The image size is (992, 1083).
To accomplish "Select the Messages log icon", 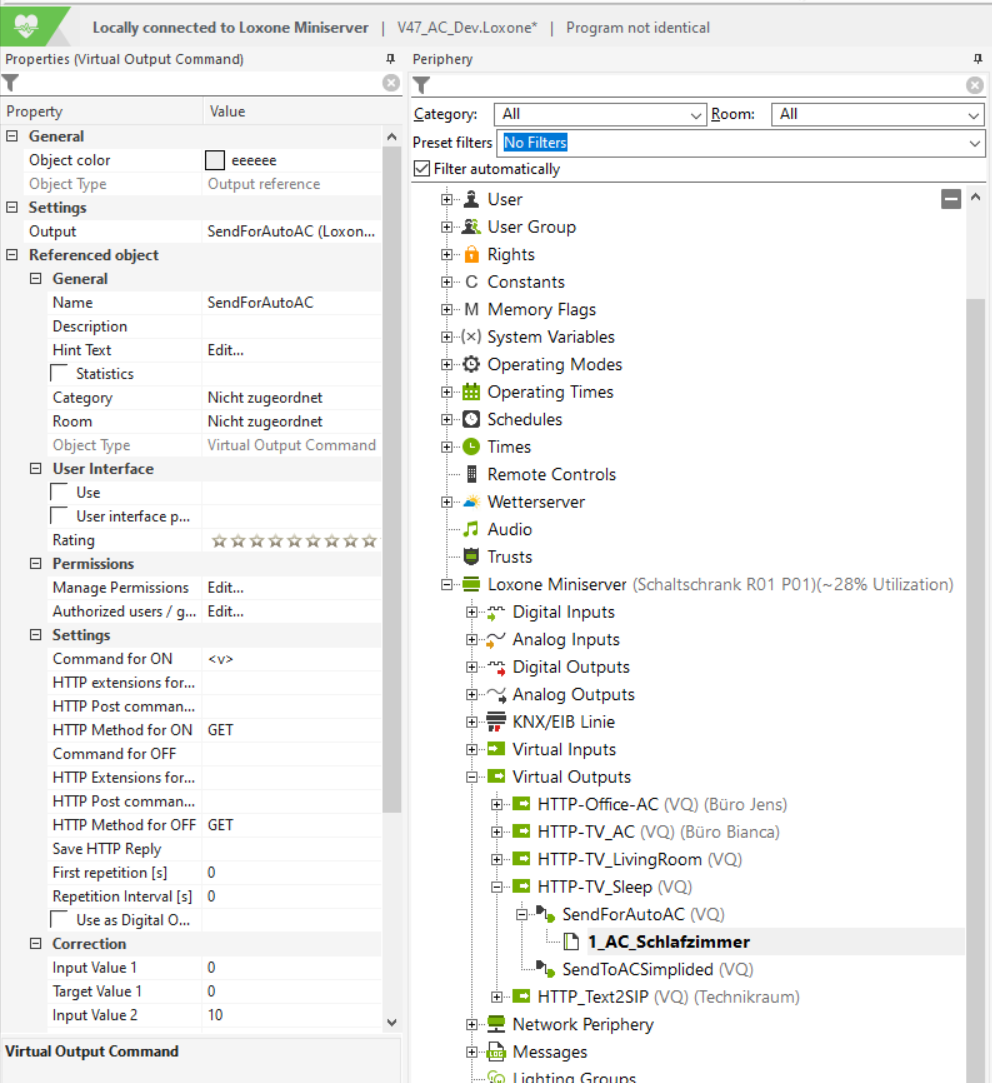I will tap(496, 1052).
